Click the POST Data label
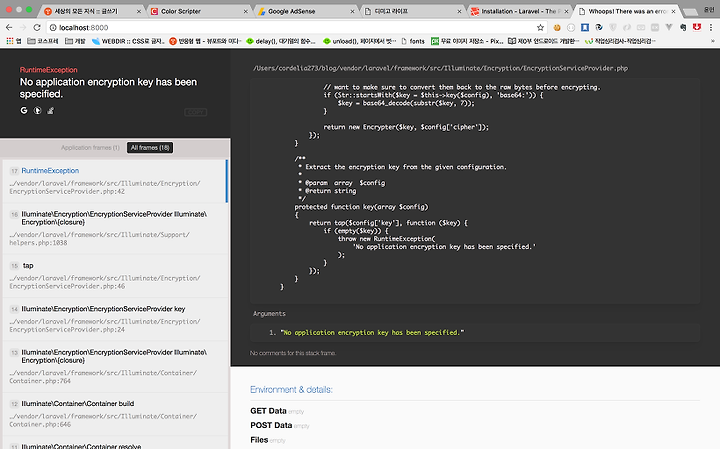Viewport: 720px width, 449px height. [271, 425]
